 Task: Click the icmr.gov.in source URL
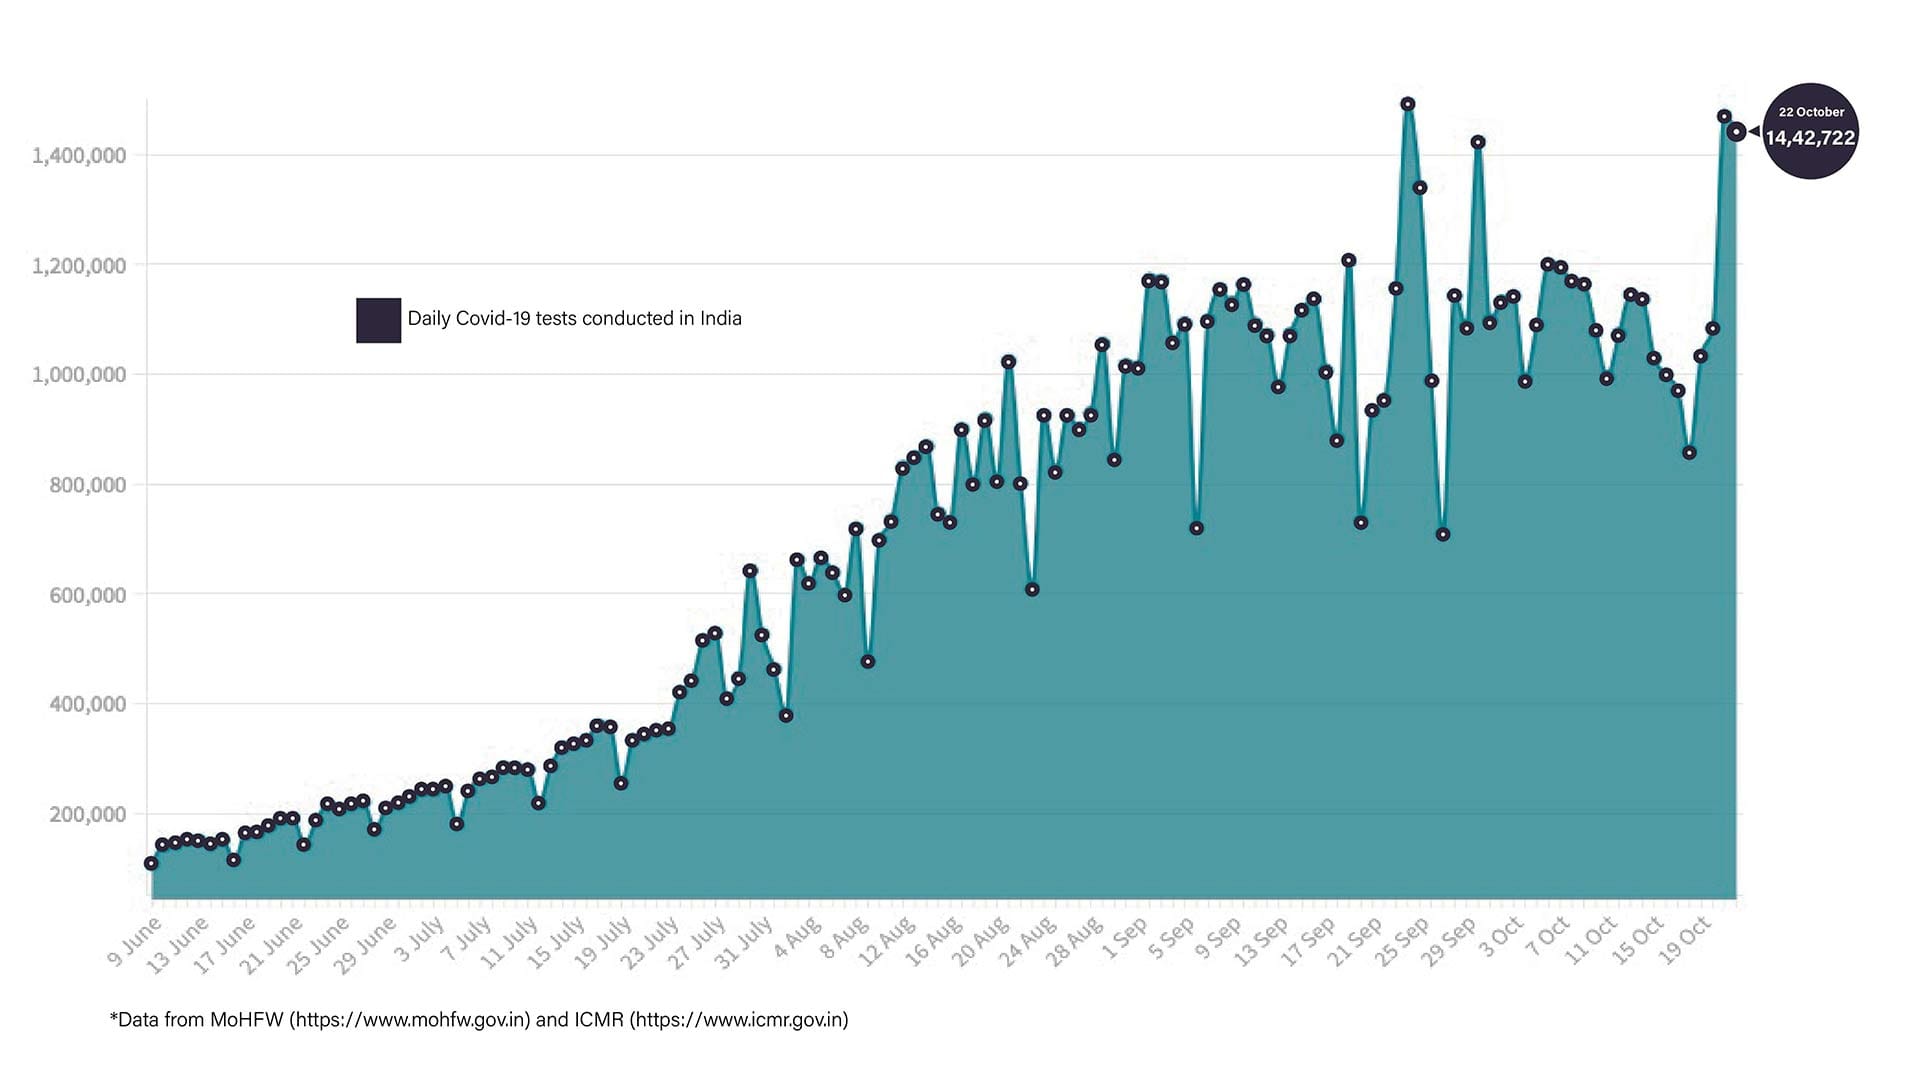[740, 1020]
